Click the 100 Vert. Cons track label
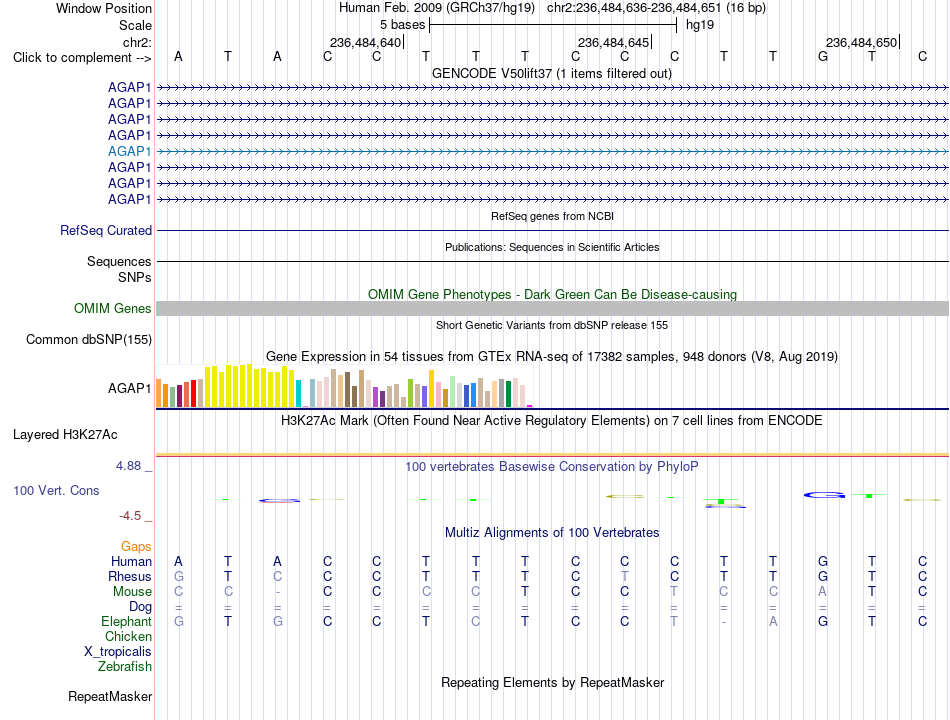This screenshot has width=950, height=720. (56, 490)
